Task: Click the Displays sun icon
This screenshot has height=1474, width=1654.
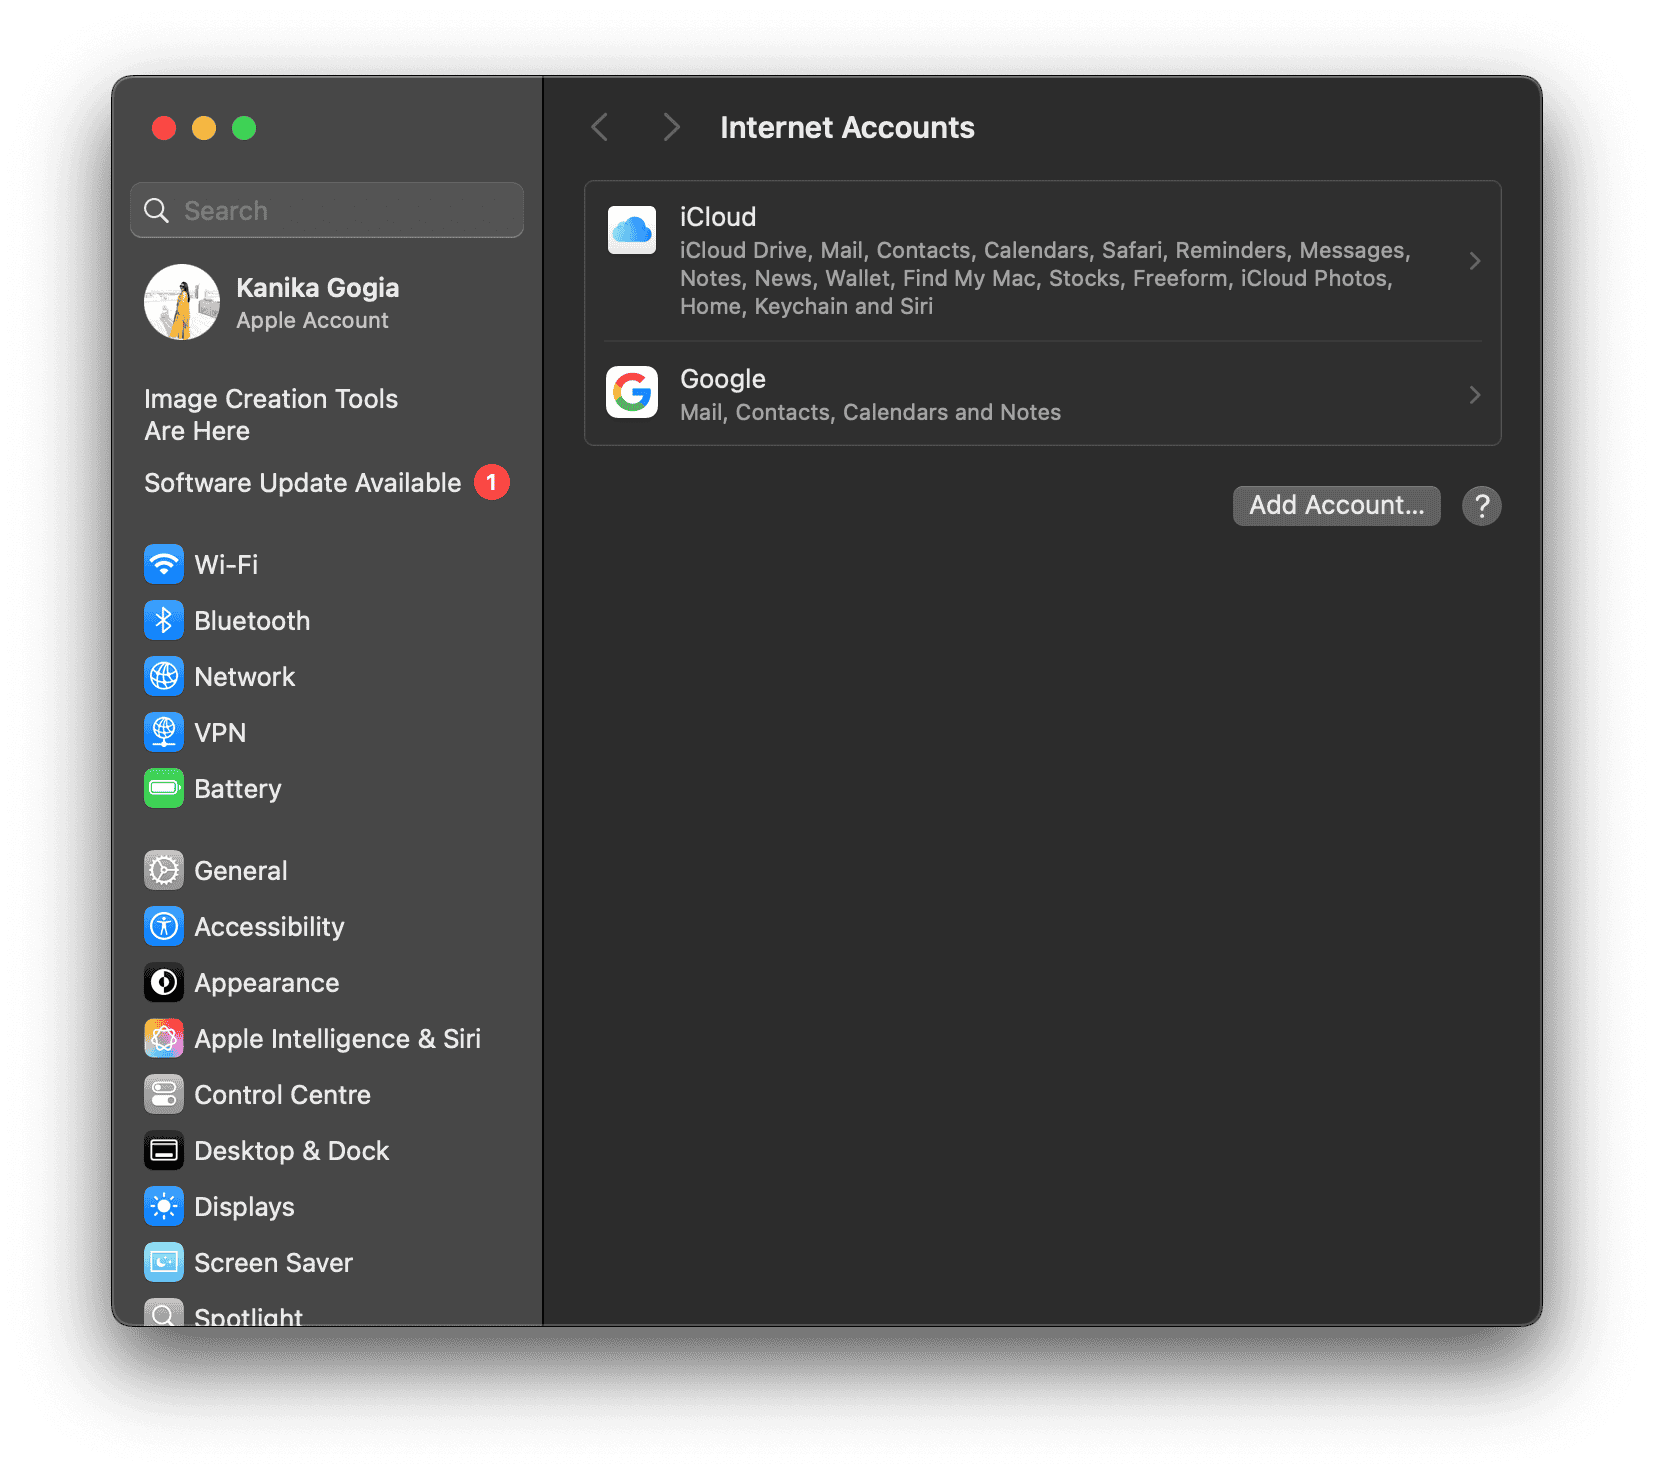Action: (164, 1206)
